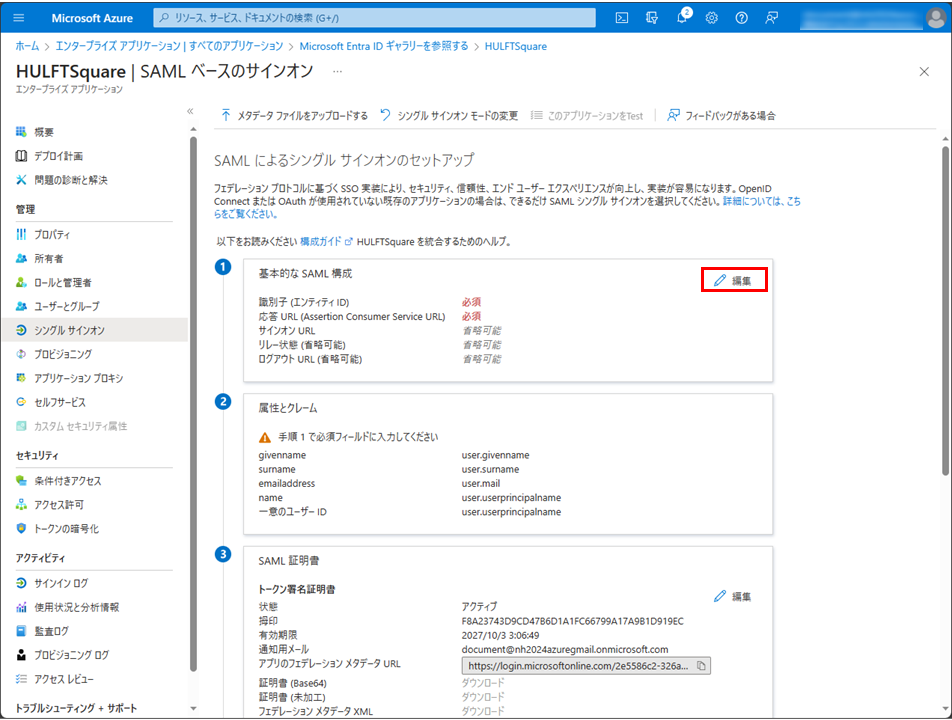This screenshot has height=720, width=952.
Task: Open the notifications bell icon
Action: coord(681,18)
